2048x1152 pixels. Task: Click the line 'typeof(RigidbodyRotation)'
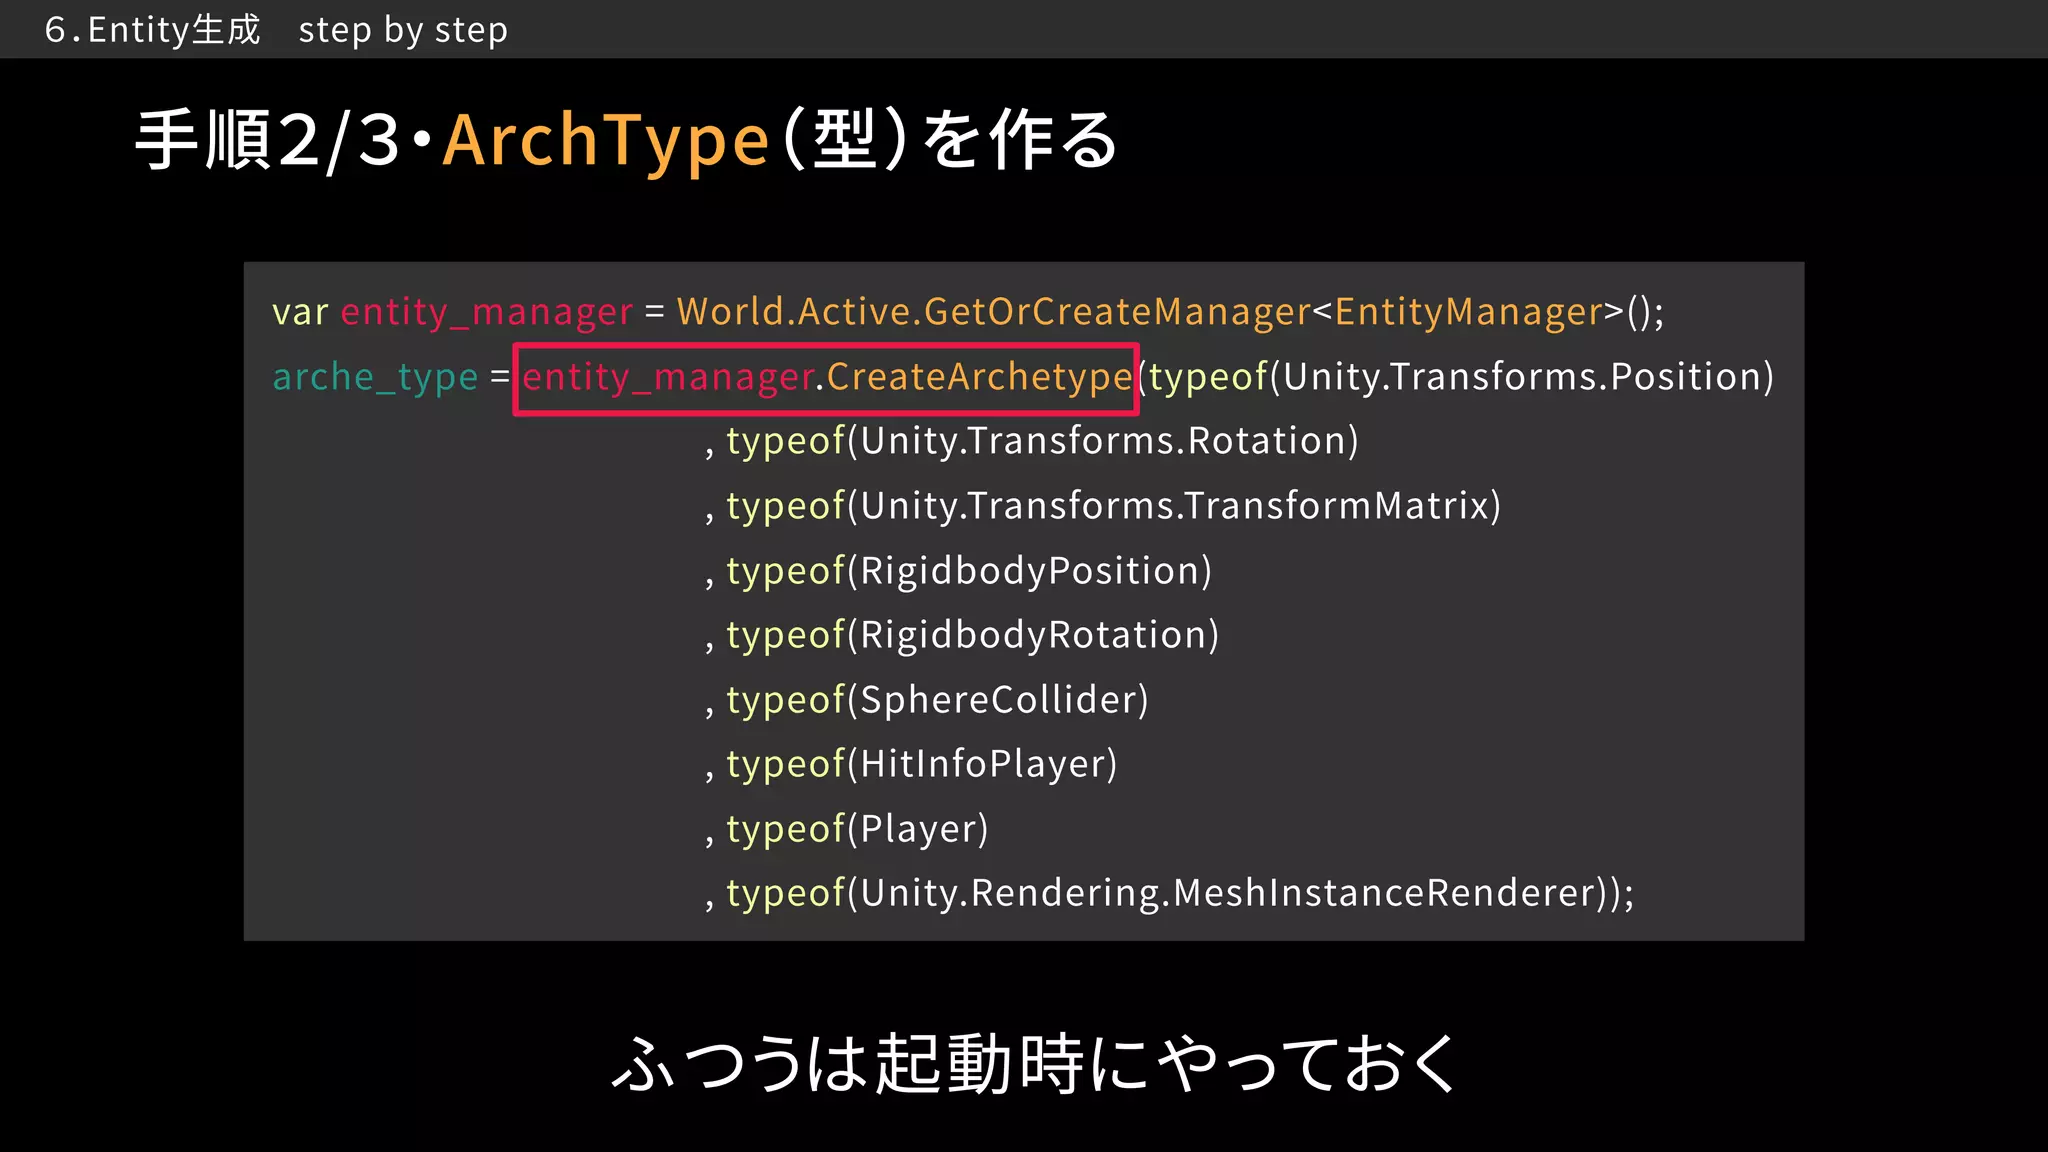(x=972, y=635)
